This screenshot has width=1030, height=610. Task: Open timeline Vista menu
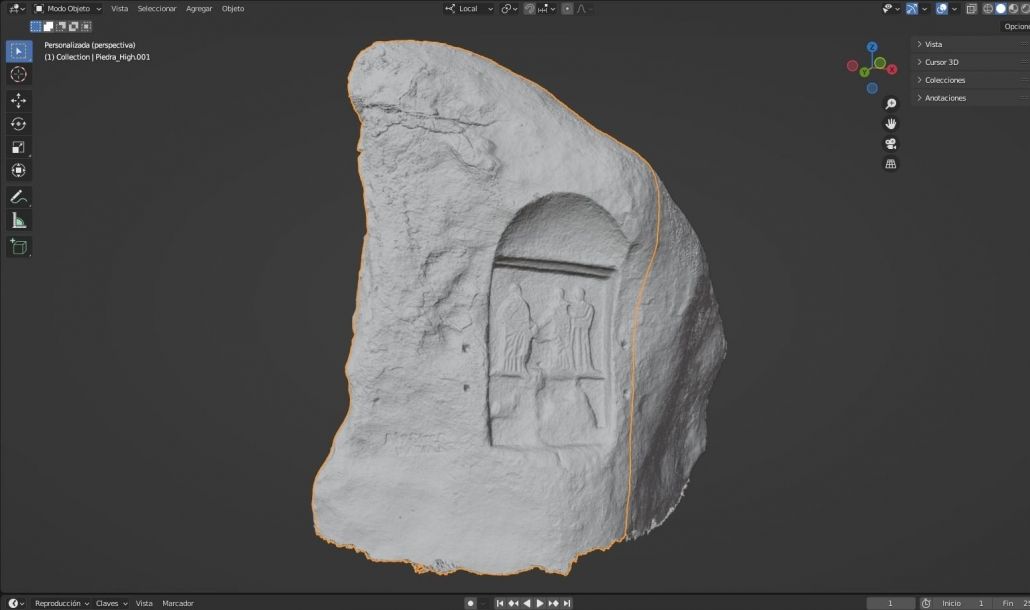click(144, 603)
